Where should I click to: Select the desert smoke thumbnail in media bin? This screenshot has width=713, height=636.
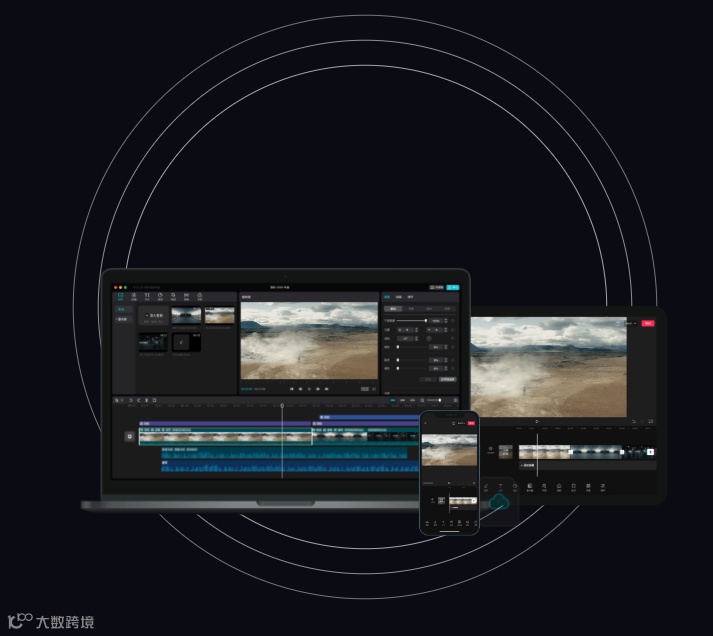click(220, 315)
